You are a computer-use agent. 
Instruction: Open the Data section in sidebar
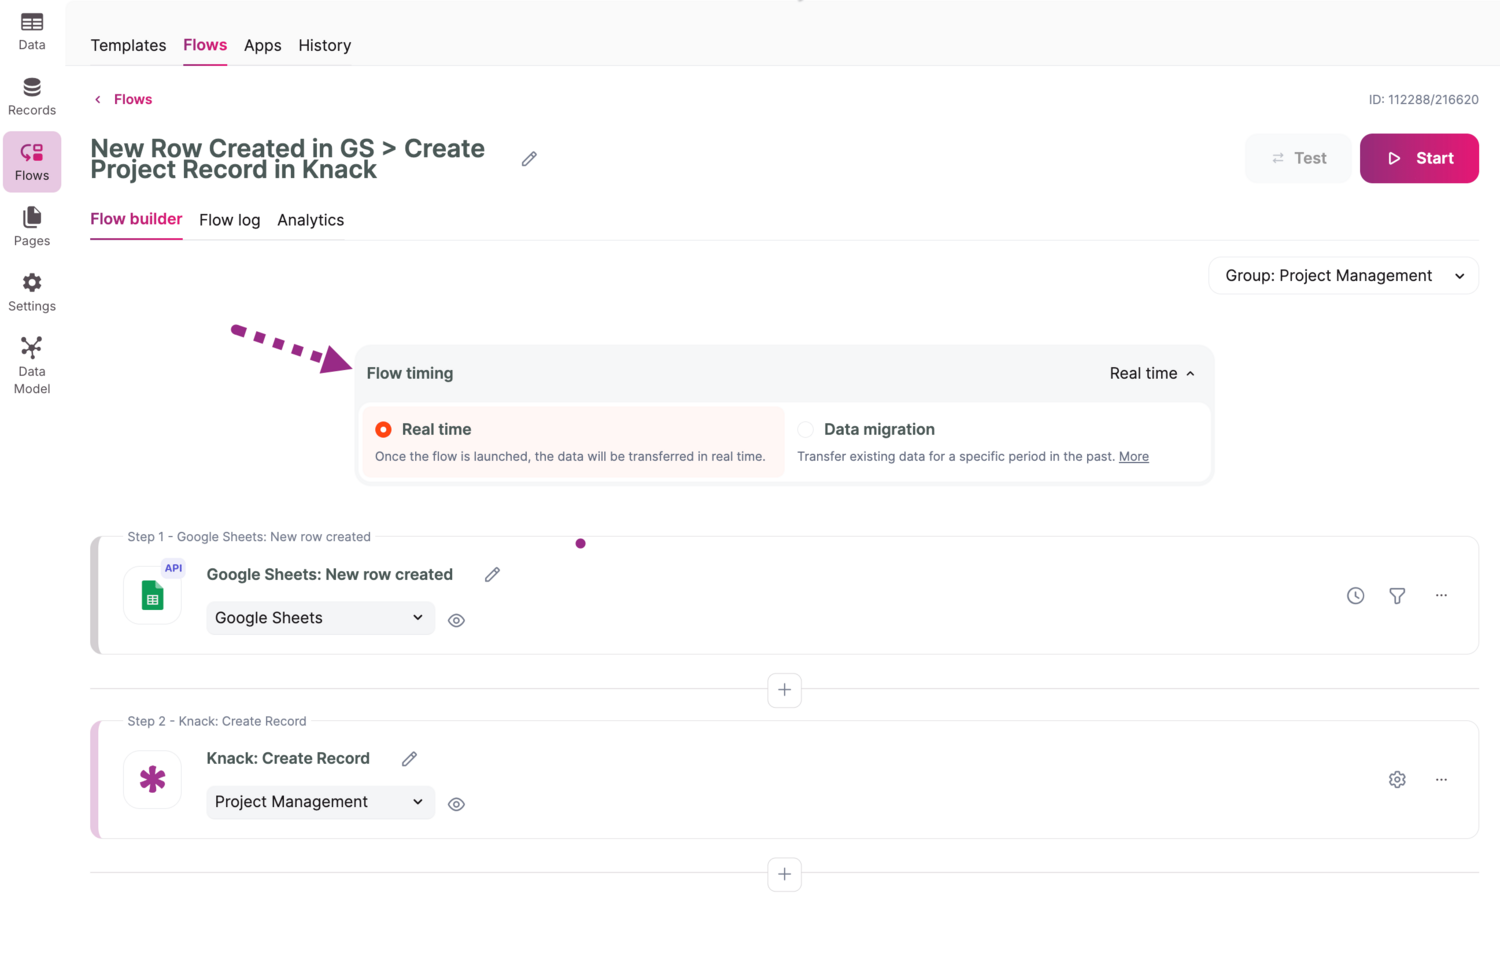point(32,31)
